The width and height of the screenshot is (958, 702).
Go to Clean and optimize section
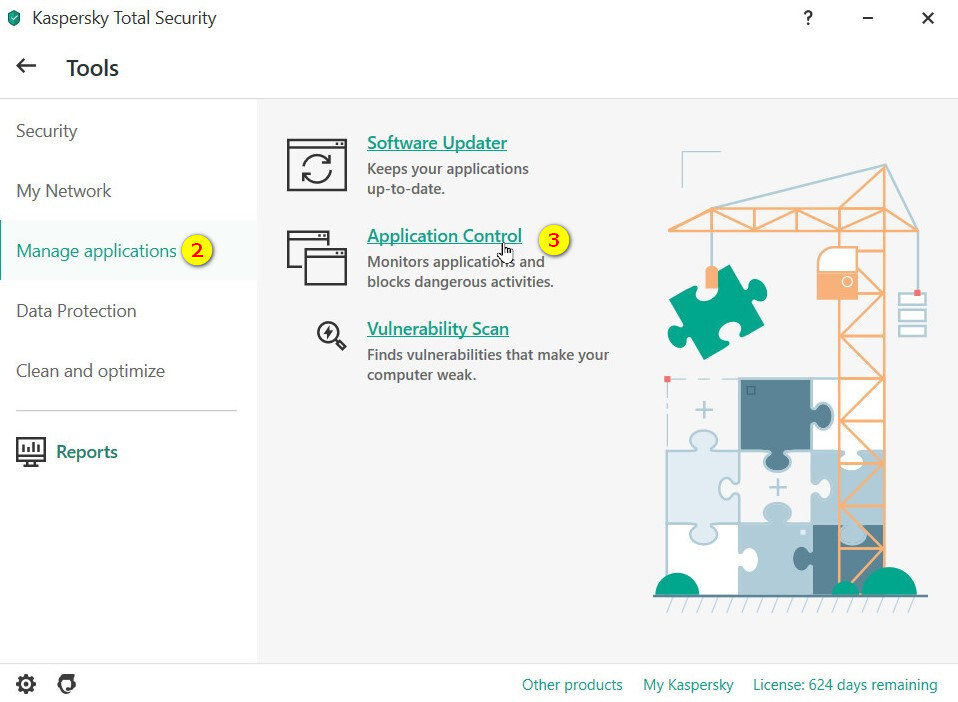click(x=90, y=371)
